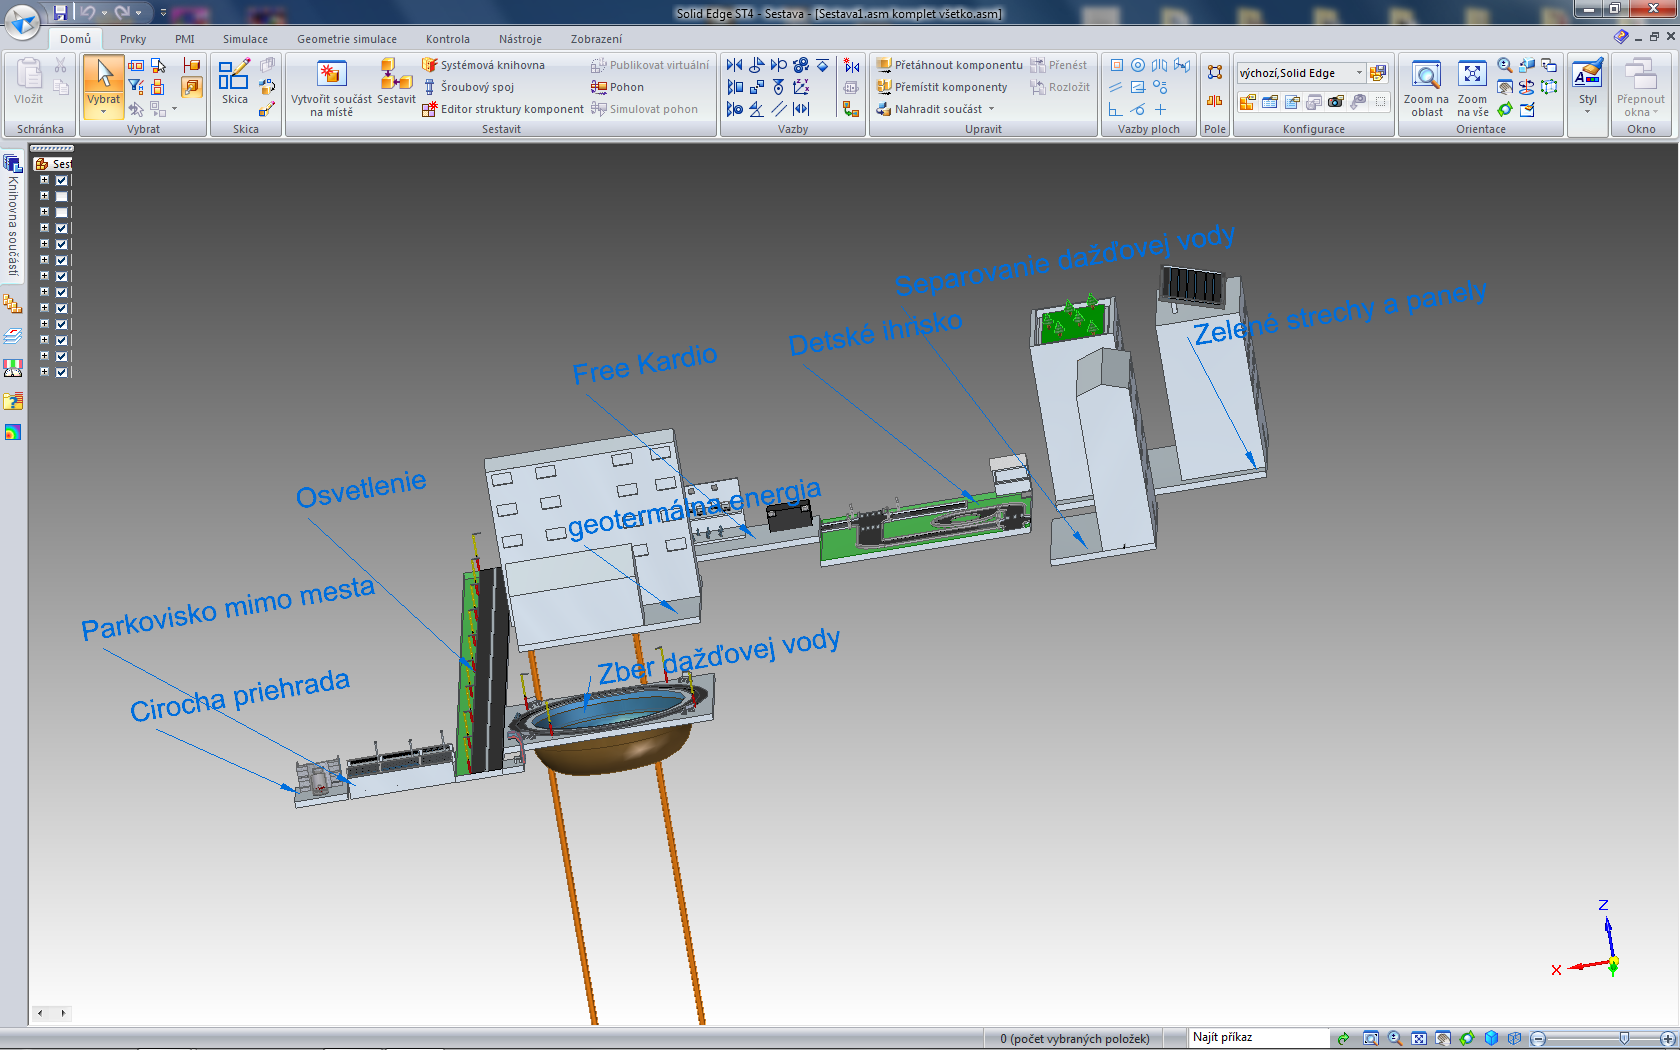Viewport: 1680px width, 1050px height.
Task: Open the Styl dropdown
Action: tap(1587, 111)
